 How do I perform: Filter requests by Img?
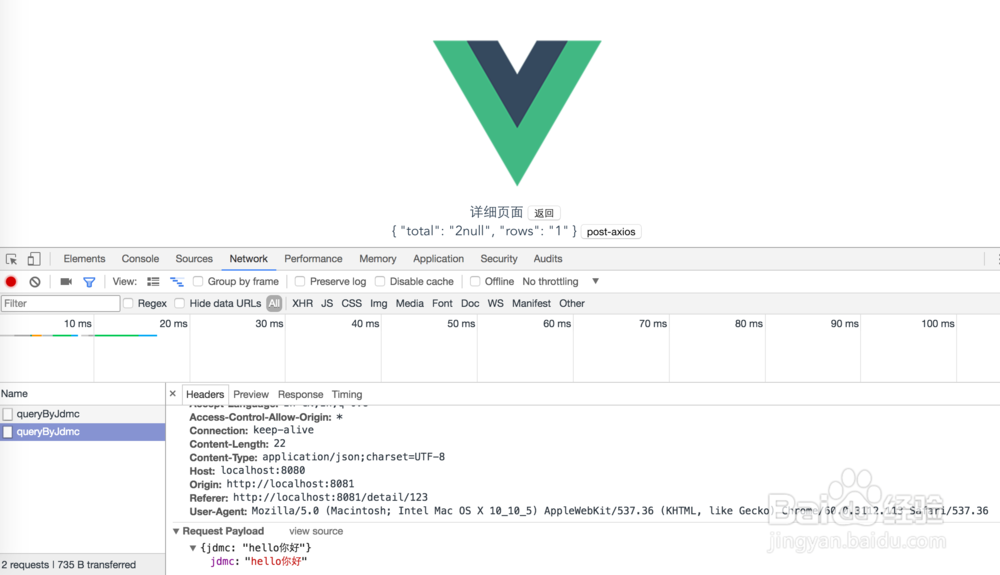[379, 303]
